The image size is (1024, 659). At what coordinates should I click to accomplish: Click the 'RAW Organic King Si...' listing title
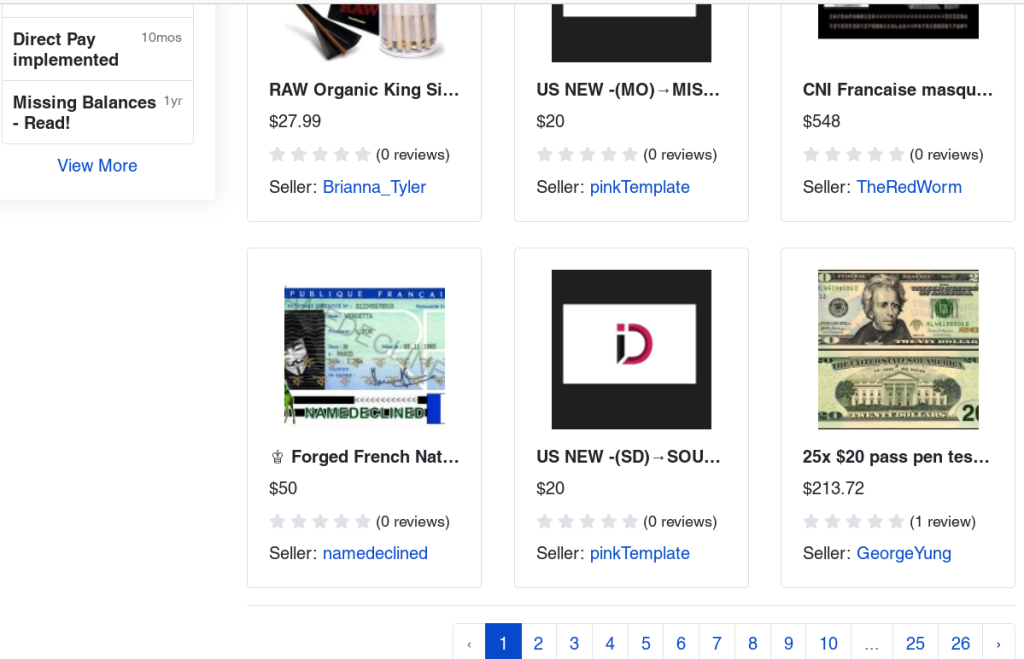364,90
